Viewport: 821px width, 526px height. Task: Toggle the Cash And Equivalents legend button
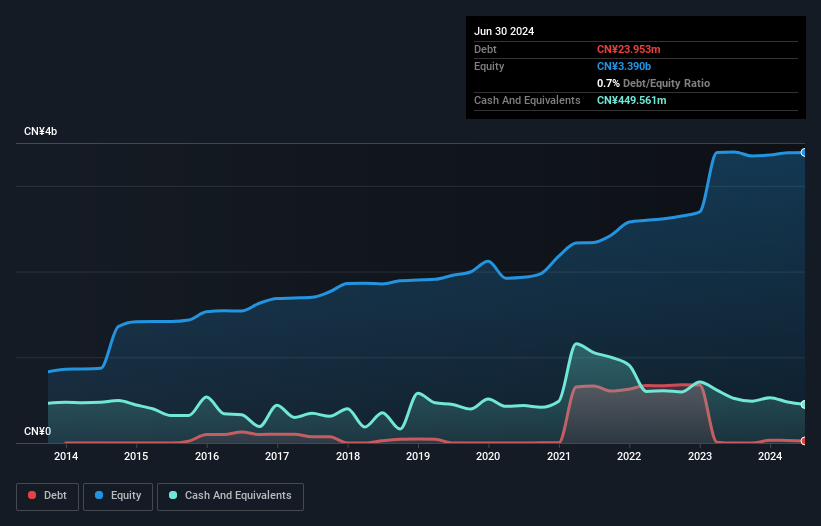(x=230, y=496)
